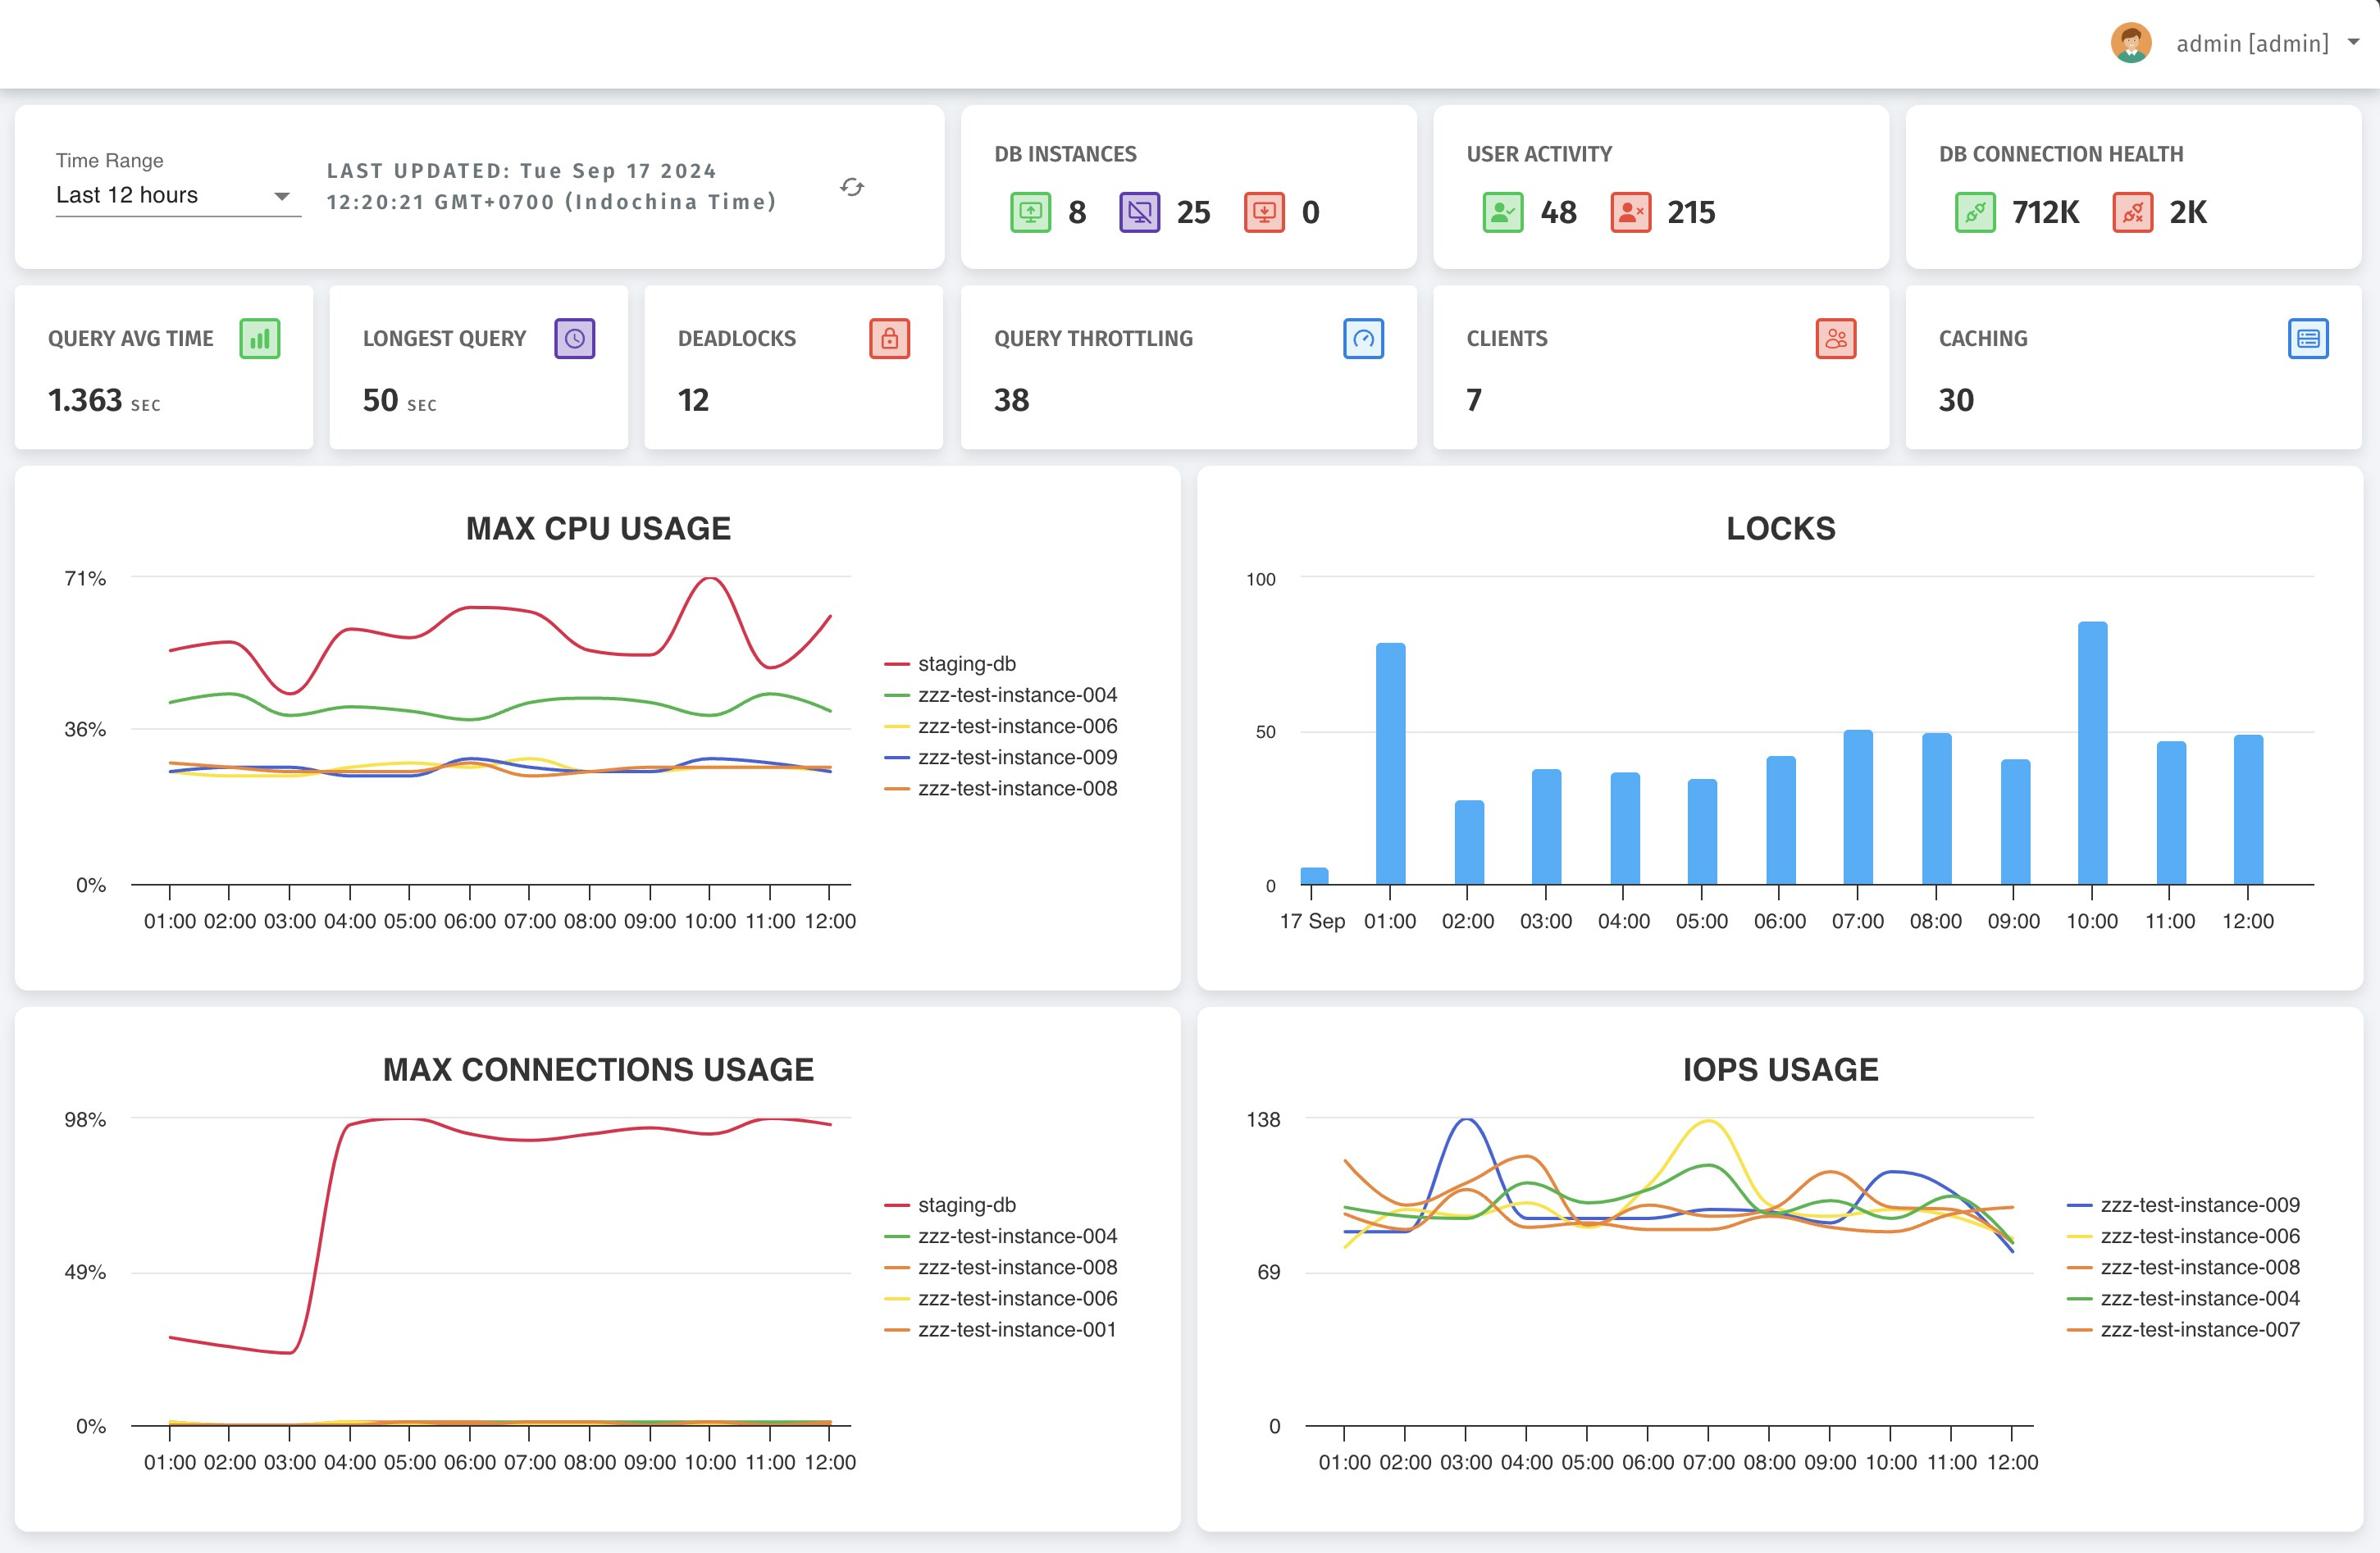The height and width of the screenshot is (1553, 2380).
Task: Click the user avatar picture
Action: pyautogui.click(x=2131, y=43)
